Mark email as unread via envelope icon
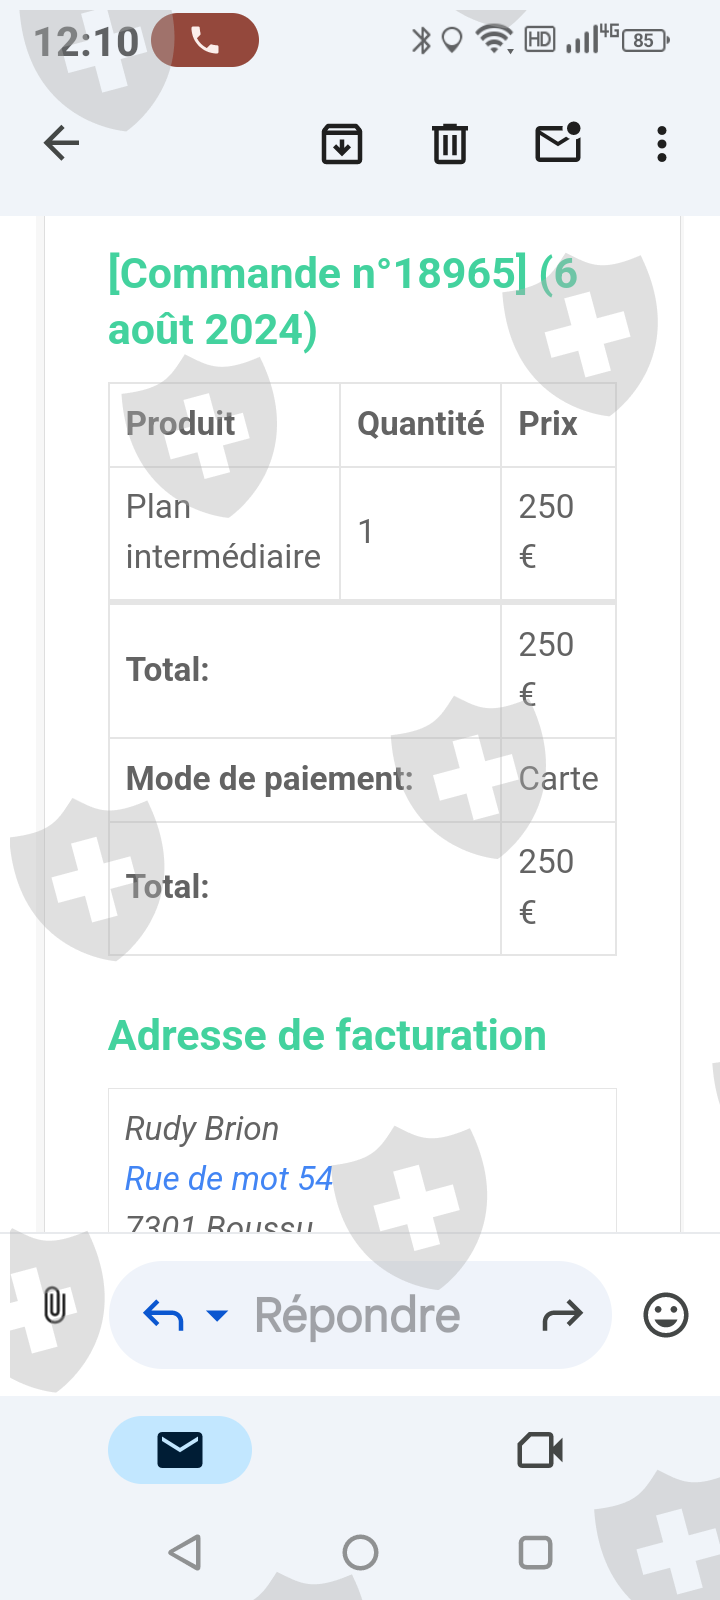The width and height of the screenshot is (720, 1600). 558,143
